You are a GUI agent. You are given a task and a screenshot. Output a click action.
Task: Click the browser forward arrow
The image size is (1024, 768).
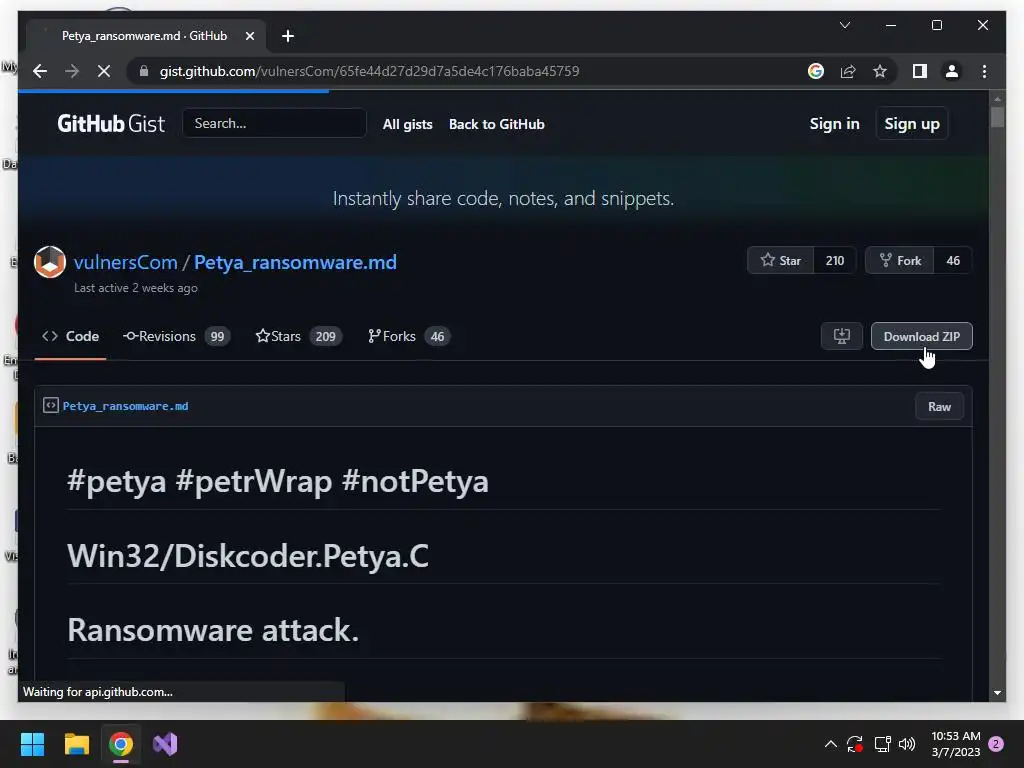tap(72, 71)
